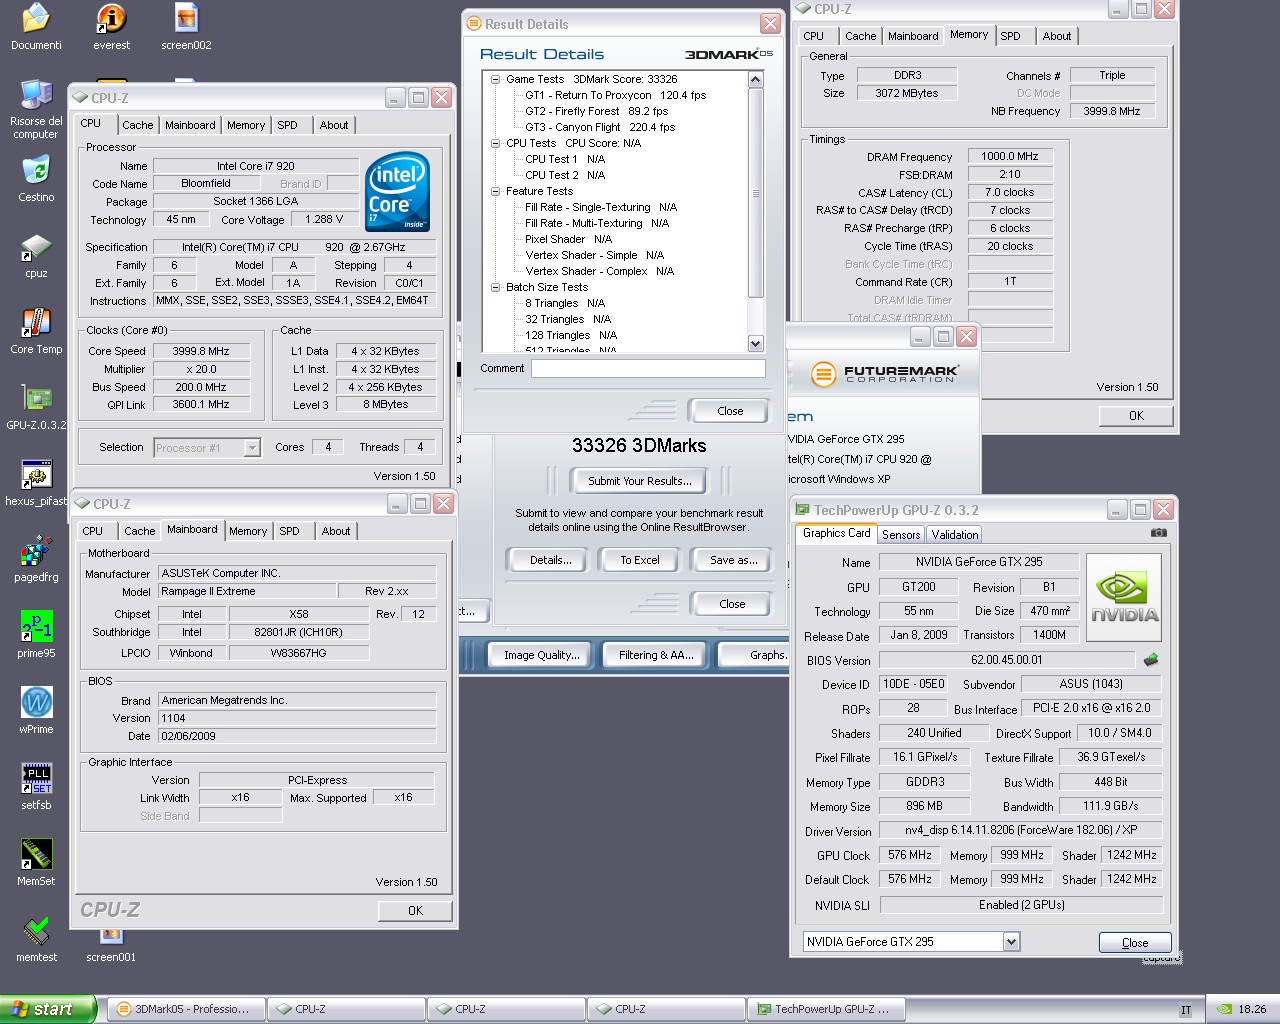The image size is (1280, 1024).
Task: Open SPD tab in CPU-Z Mainboard window
Action: coord(290,531)
